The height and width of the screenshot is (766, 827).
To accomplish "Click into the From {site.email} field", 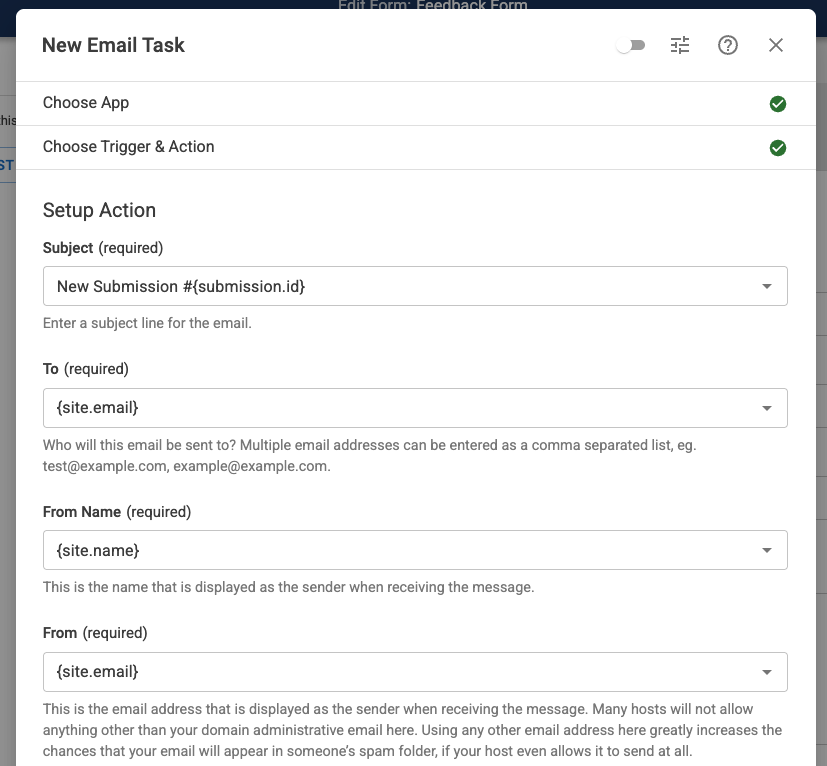I will [x=390, y=672].
